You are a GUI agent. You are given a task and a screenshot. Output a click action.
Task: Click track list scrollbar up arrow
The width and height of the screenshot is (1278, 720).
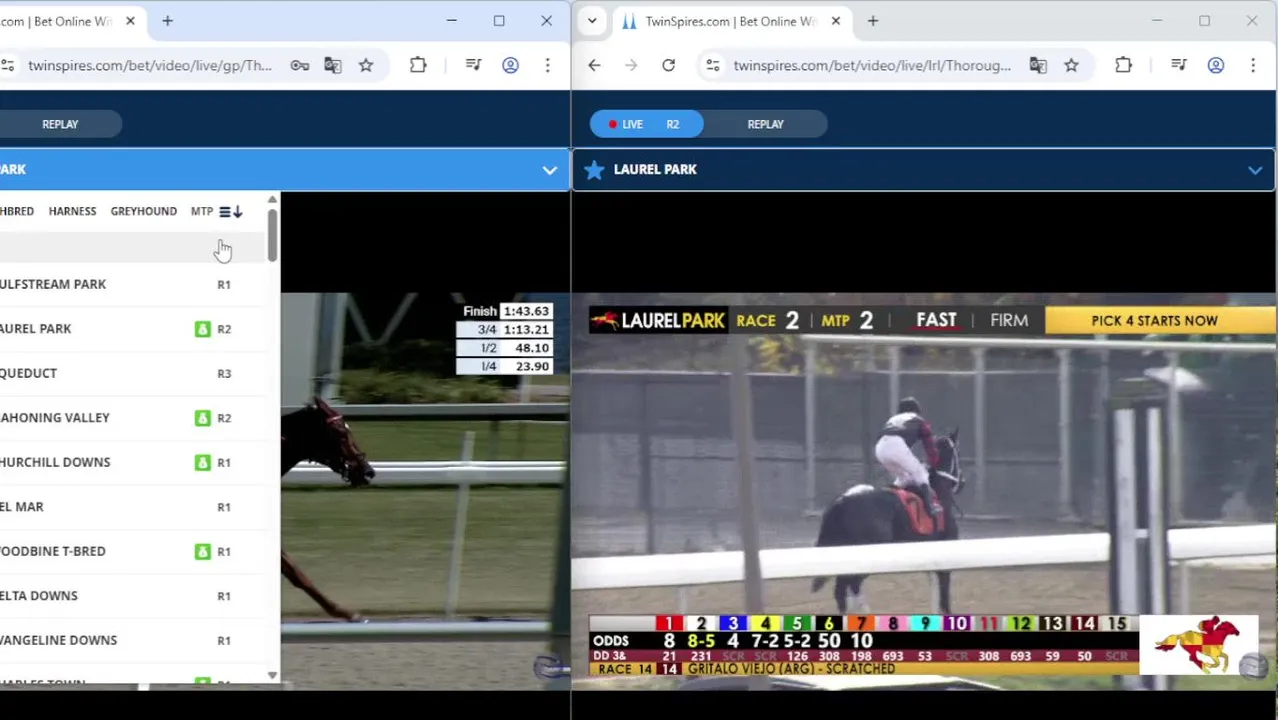click(x=272, y=200)
